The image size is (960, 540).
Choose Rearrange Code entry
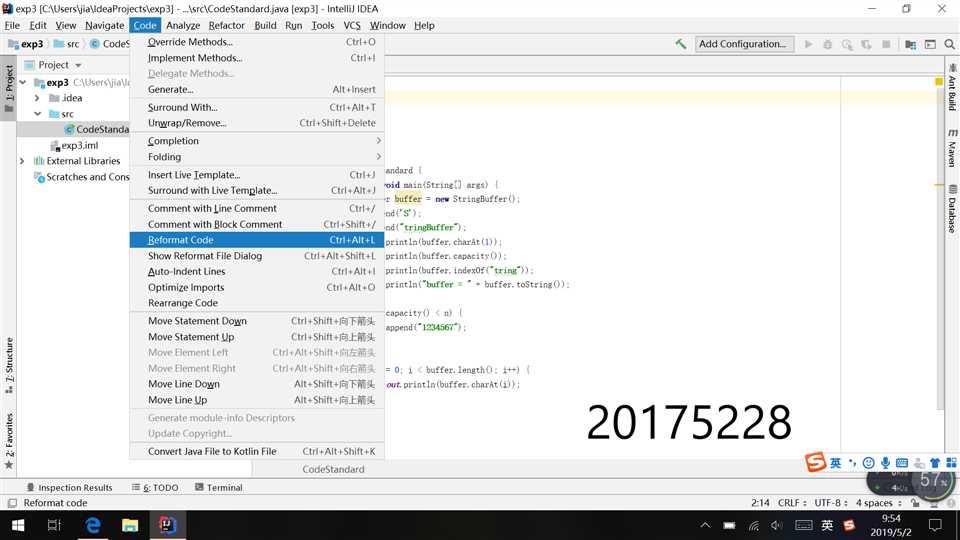point(257,303)
